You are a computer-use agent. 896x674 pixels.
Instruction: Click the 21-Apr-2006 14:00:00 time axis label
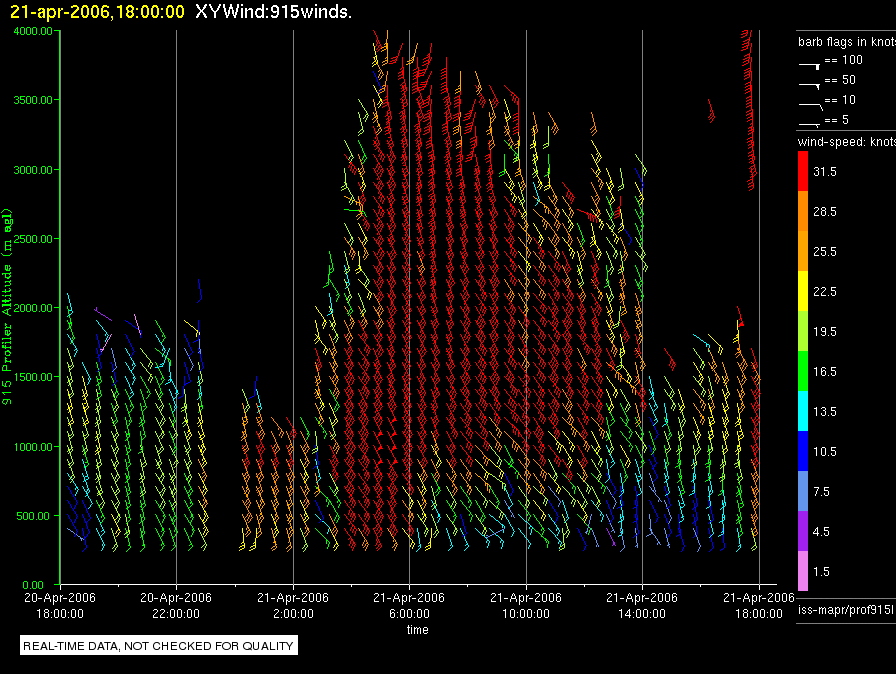[642, 604]
